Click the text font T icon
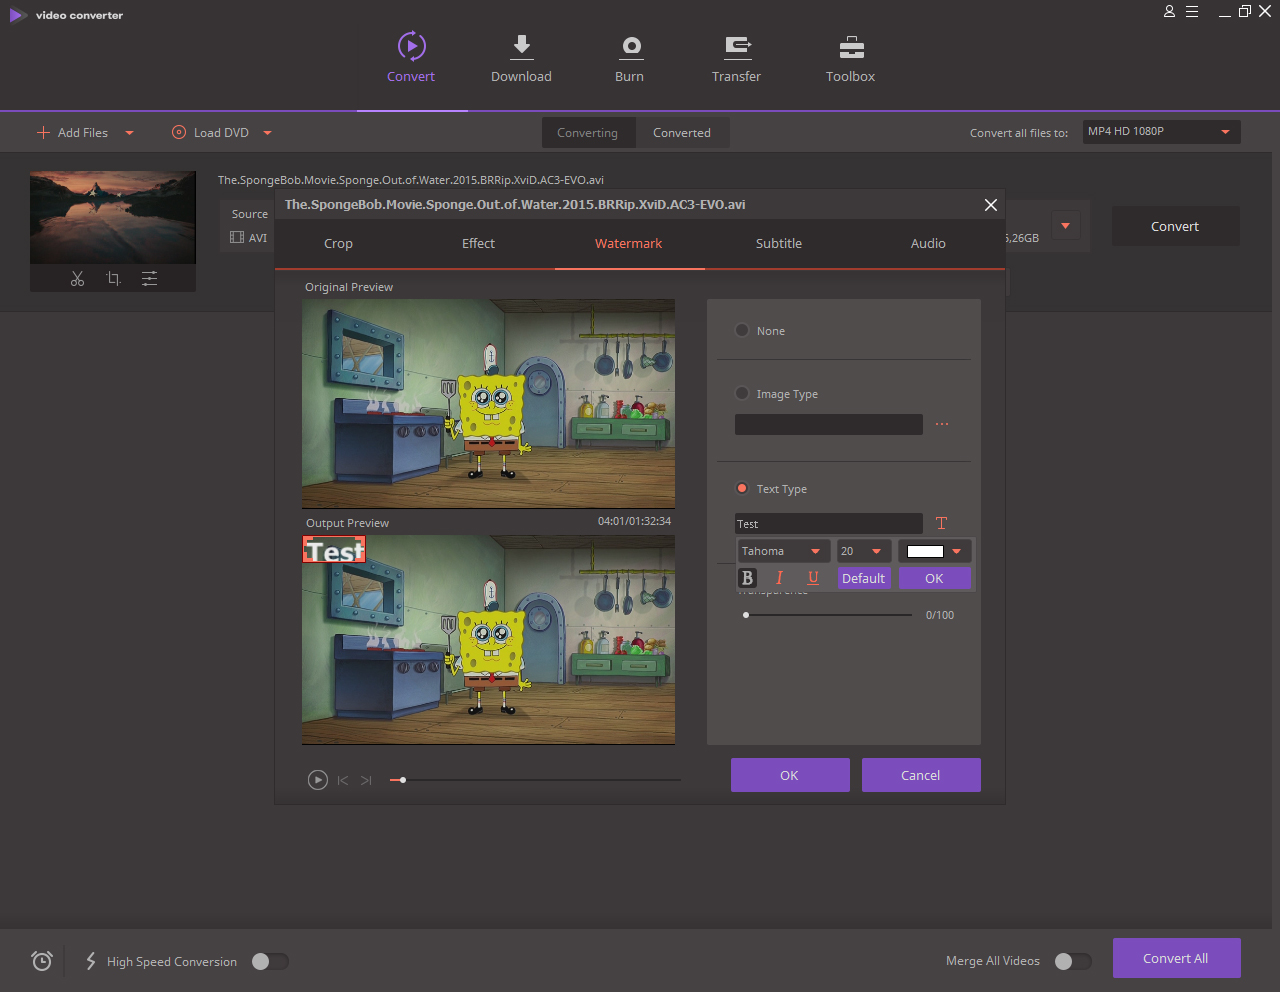This screenshot has height=992, width=1280. pos(941,523)
